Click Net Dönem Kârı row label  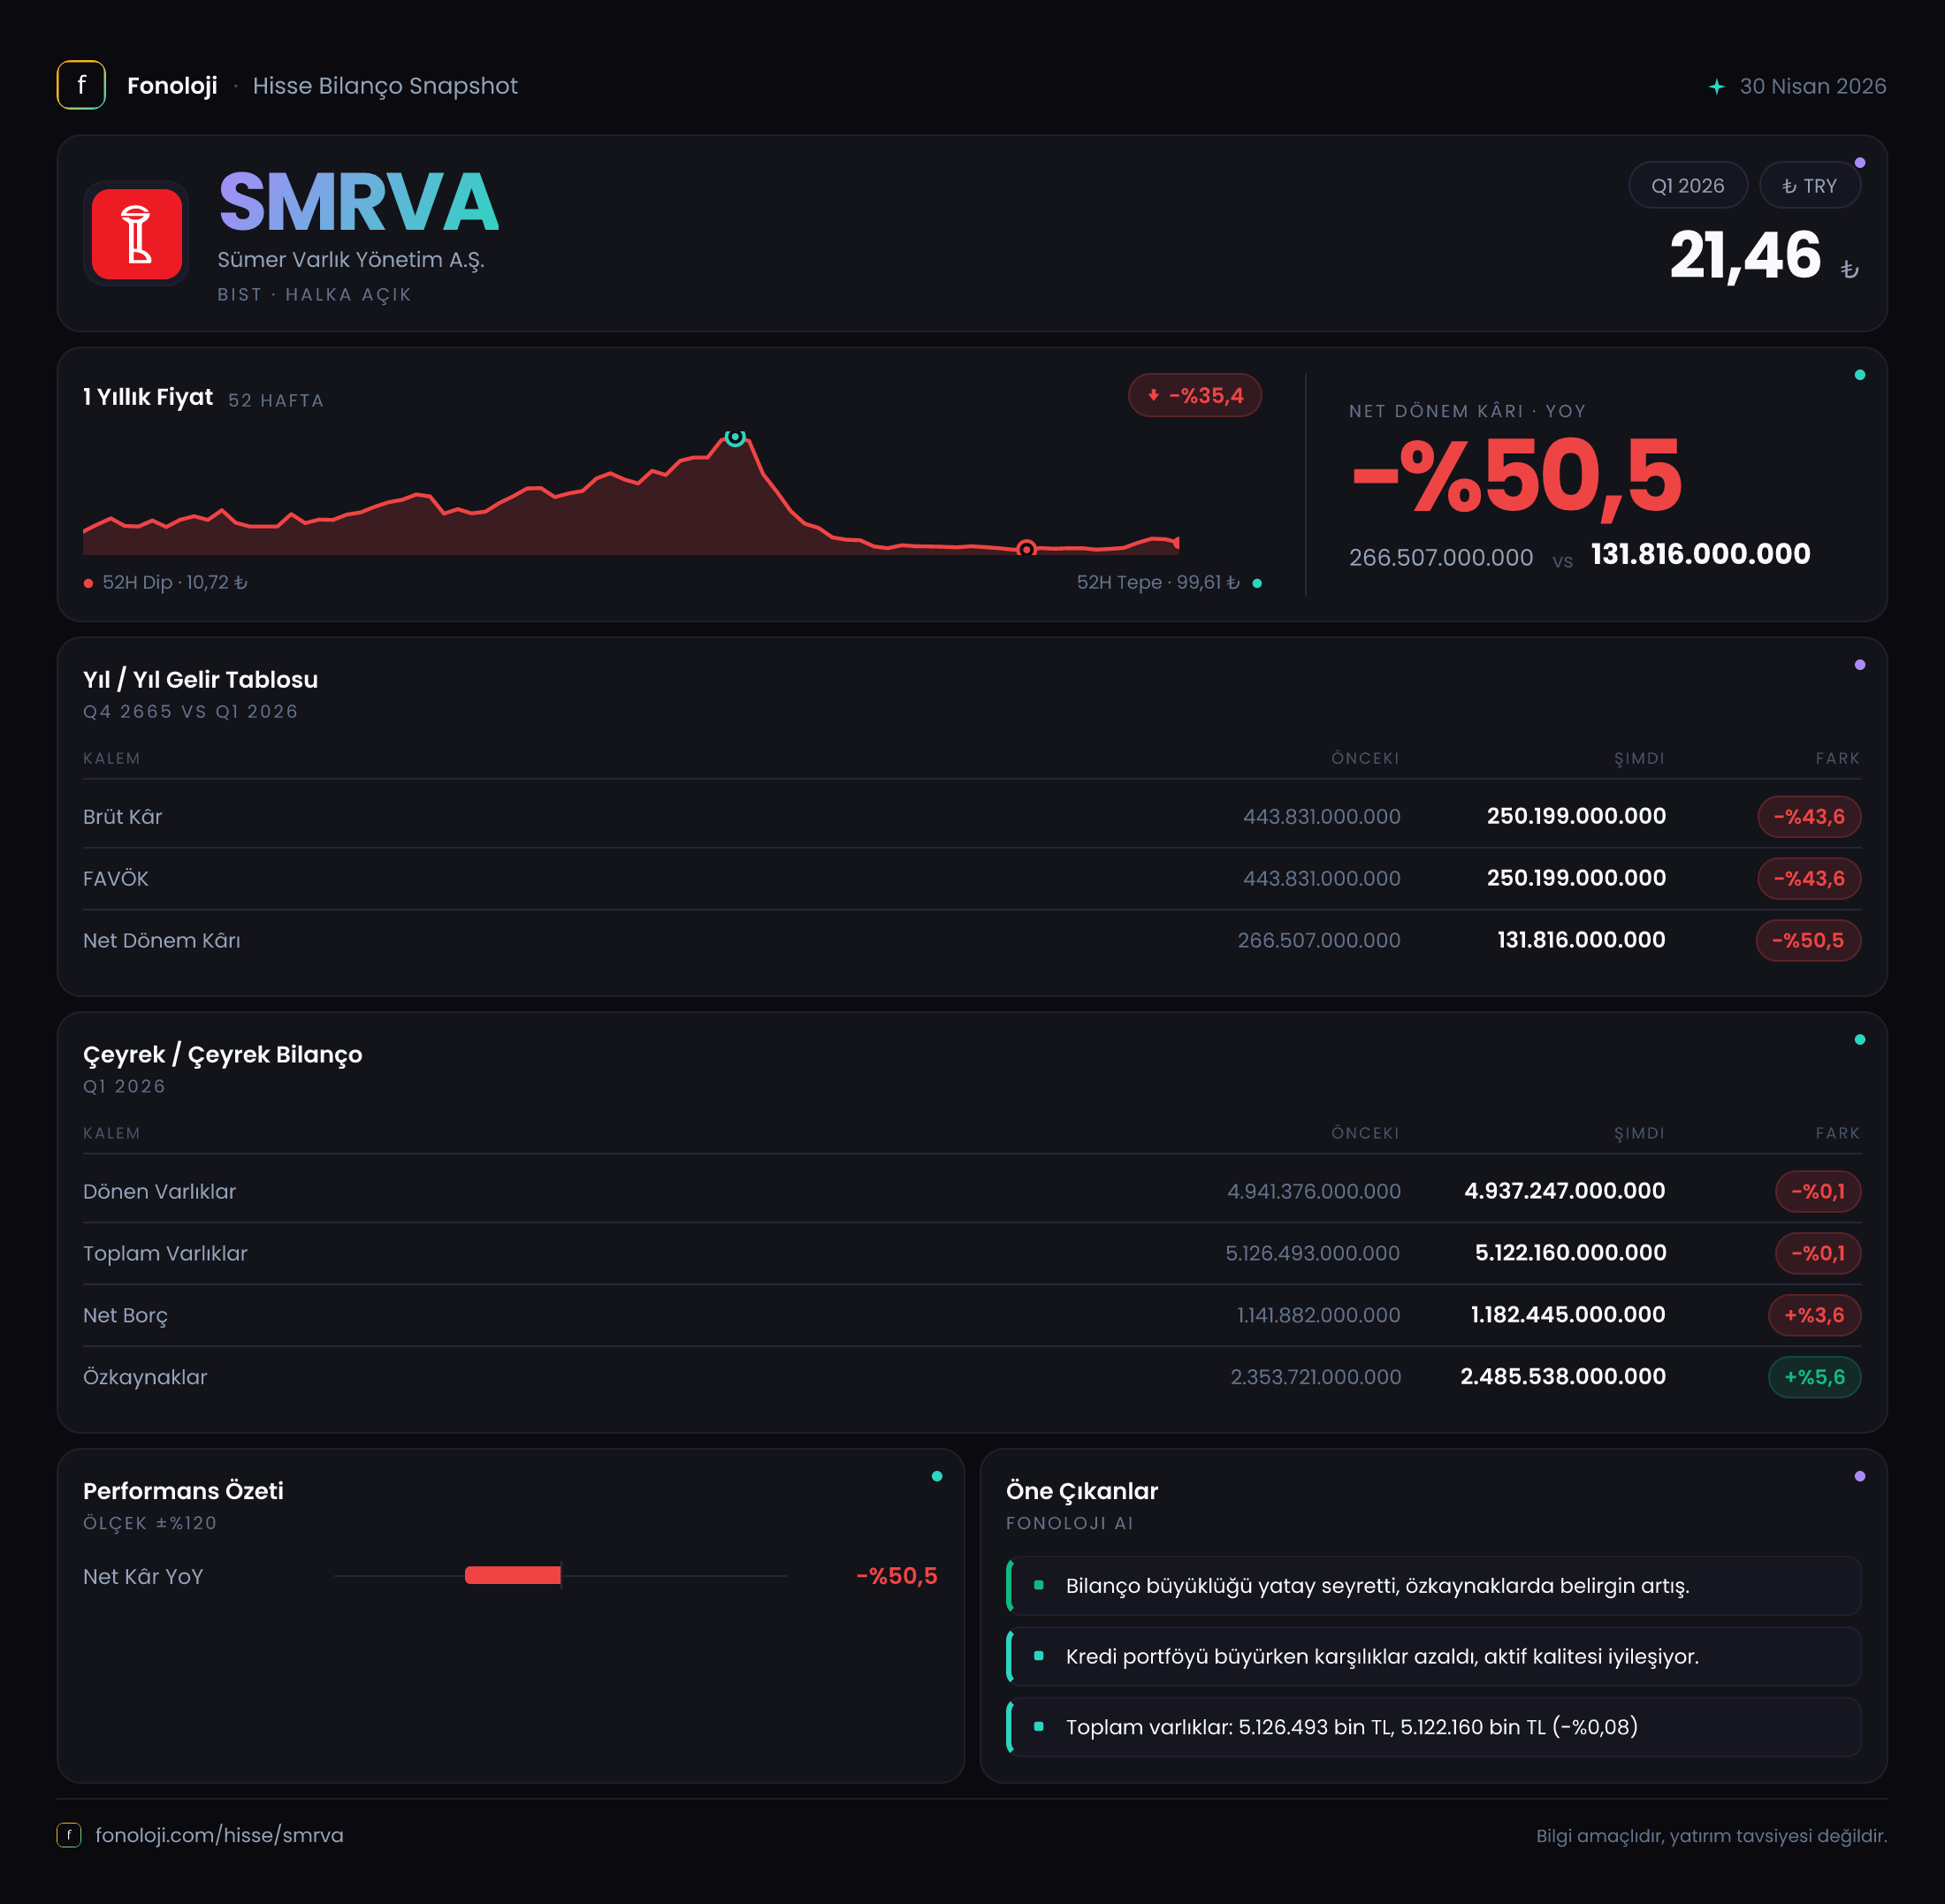tap(162, 941)
